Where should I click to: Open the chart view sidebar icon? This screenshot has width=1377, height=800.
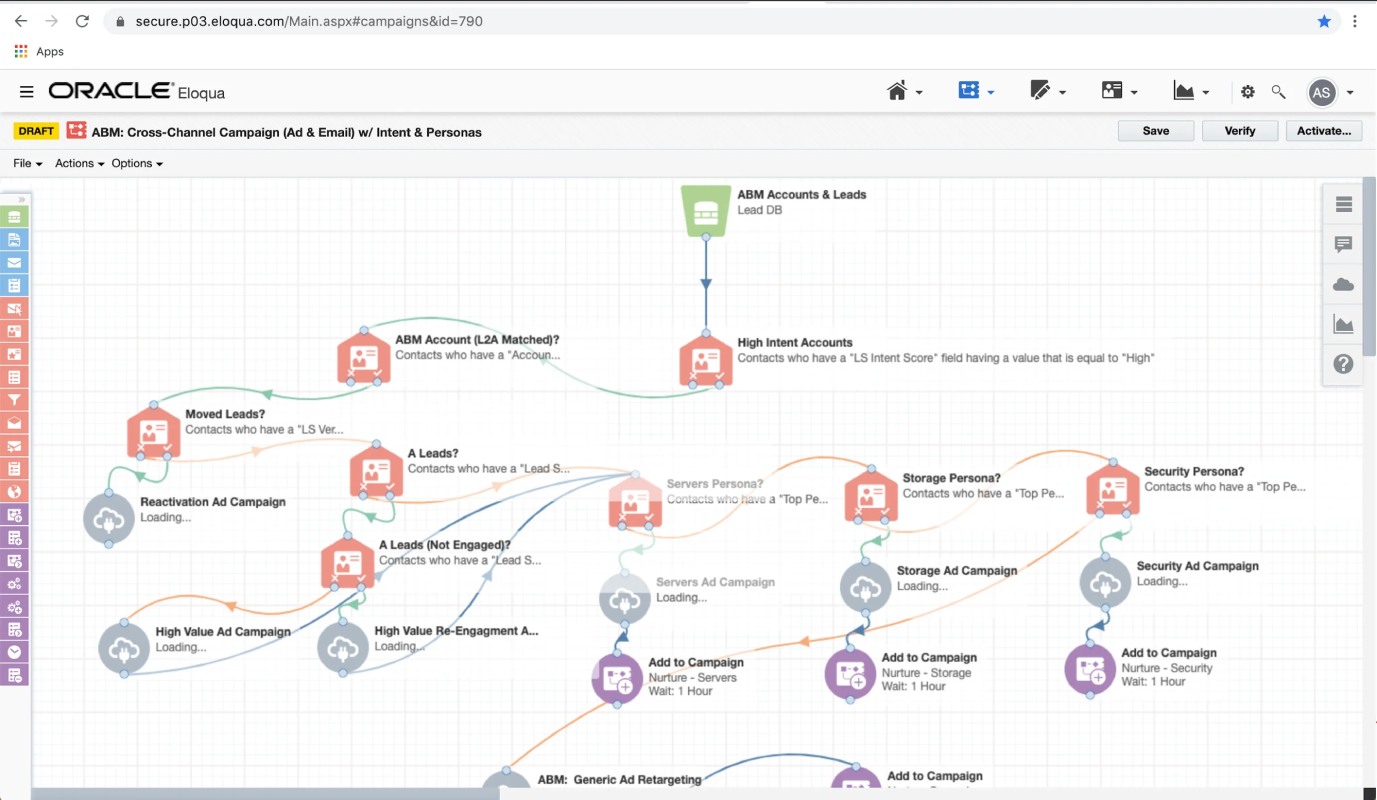1343,324
